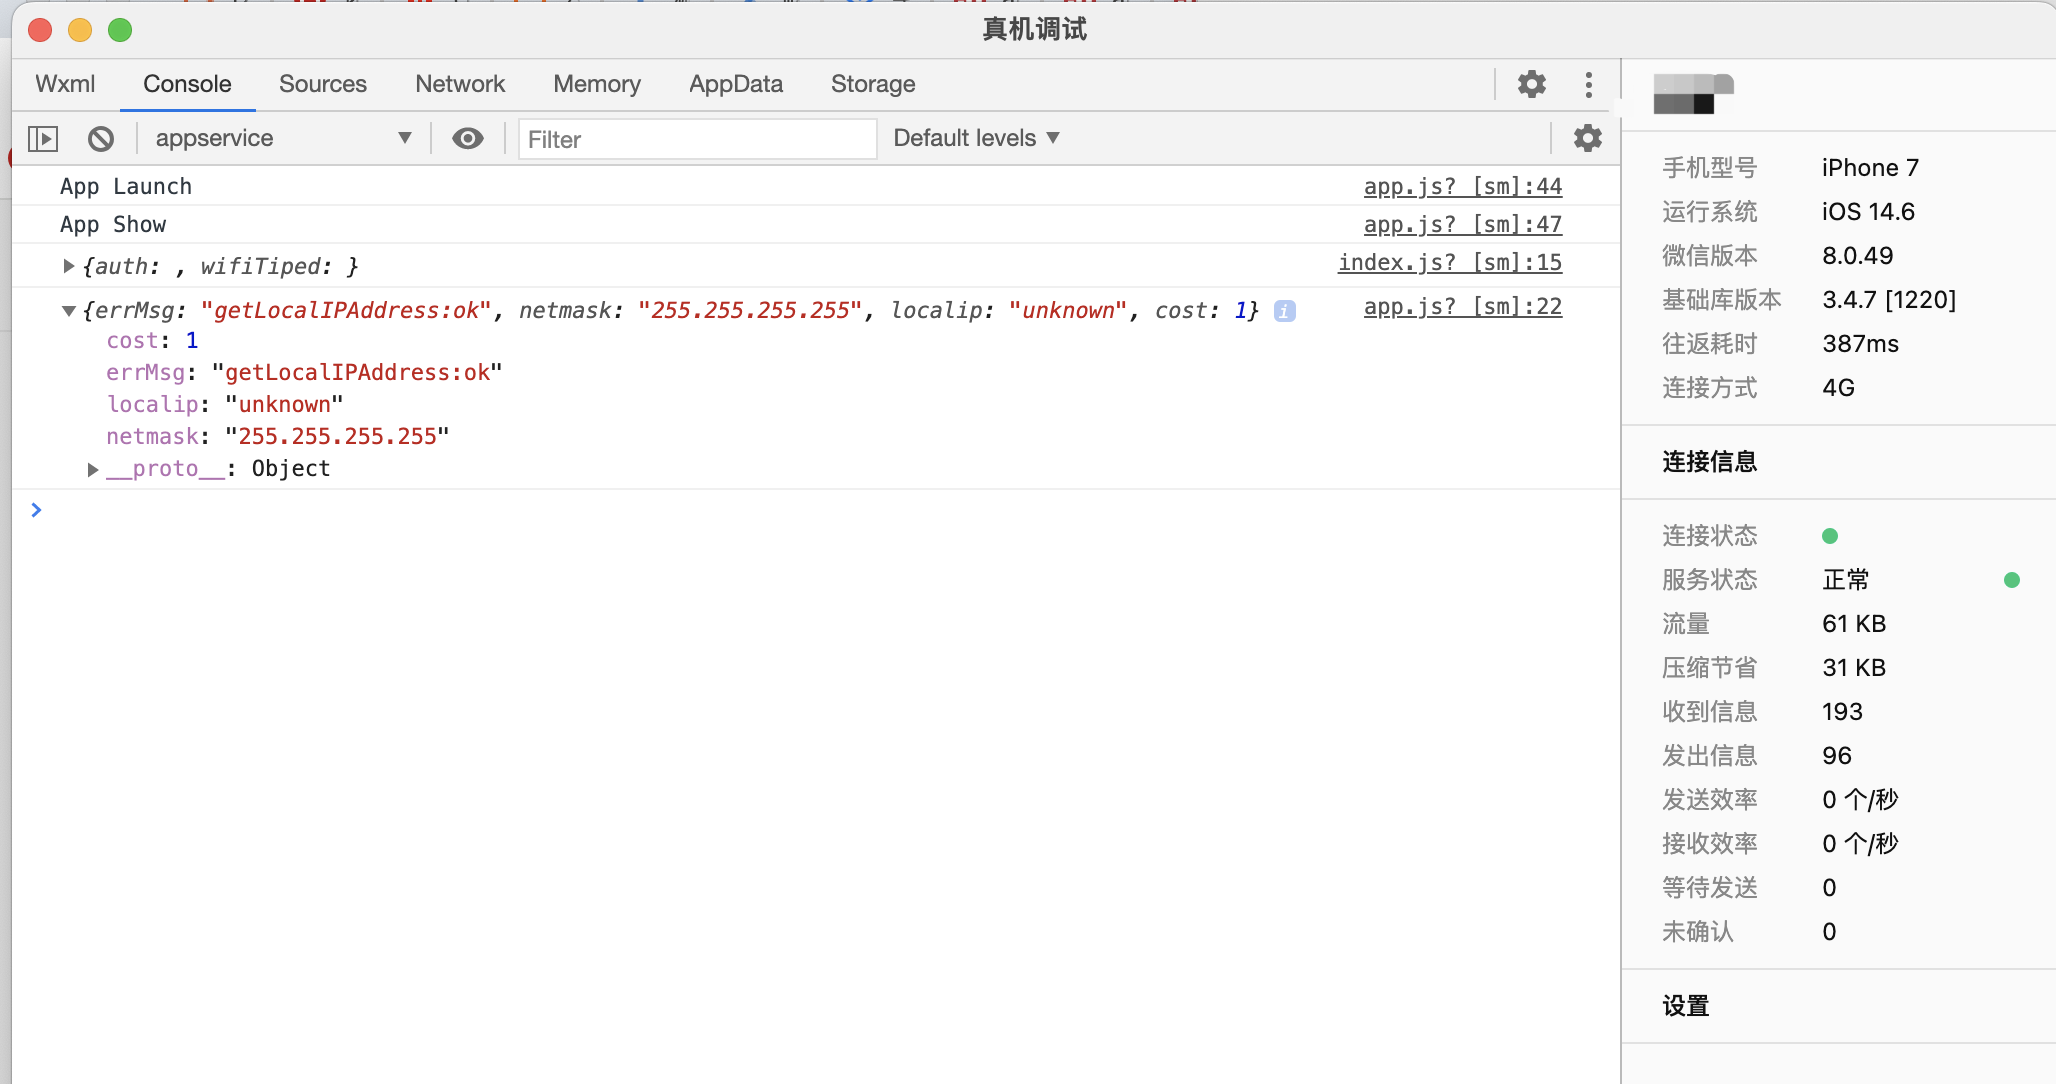Open console settings gear icon
2056x1084 pixels.
[x=1587, y=138]
